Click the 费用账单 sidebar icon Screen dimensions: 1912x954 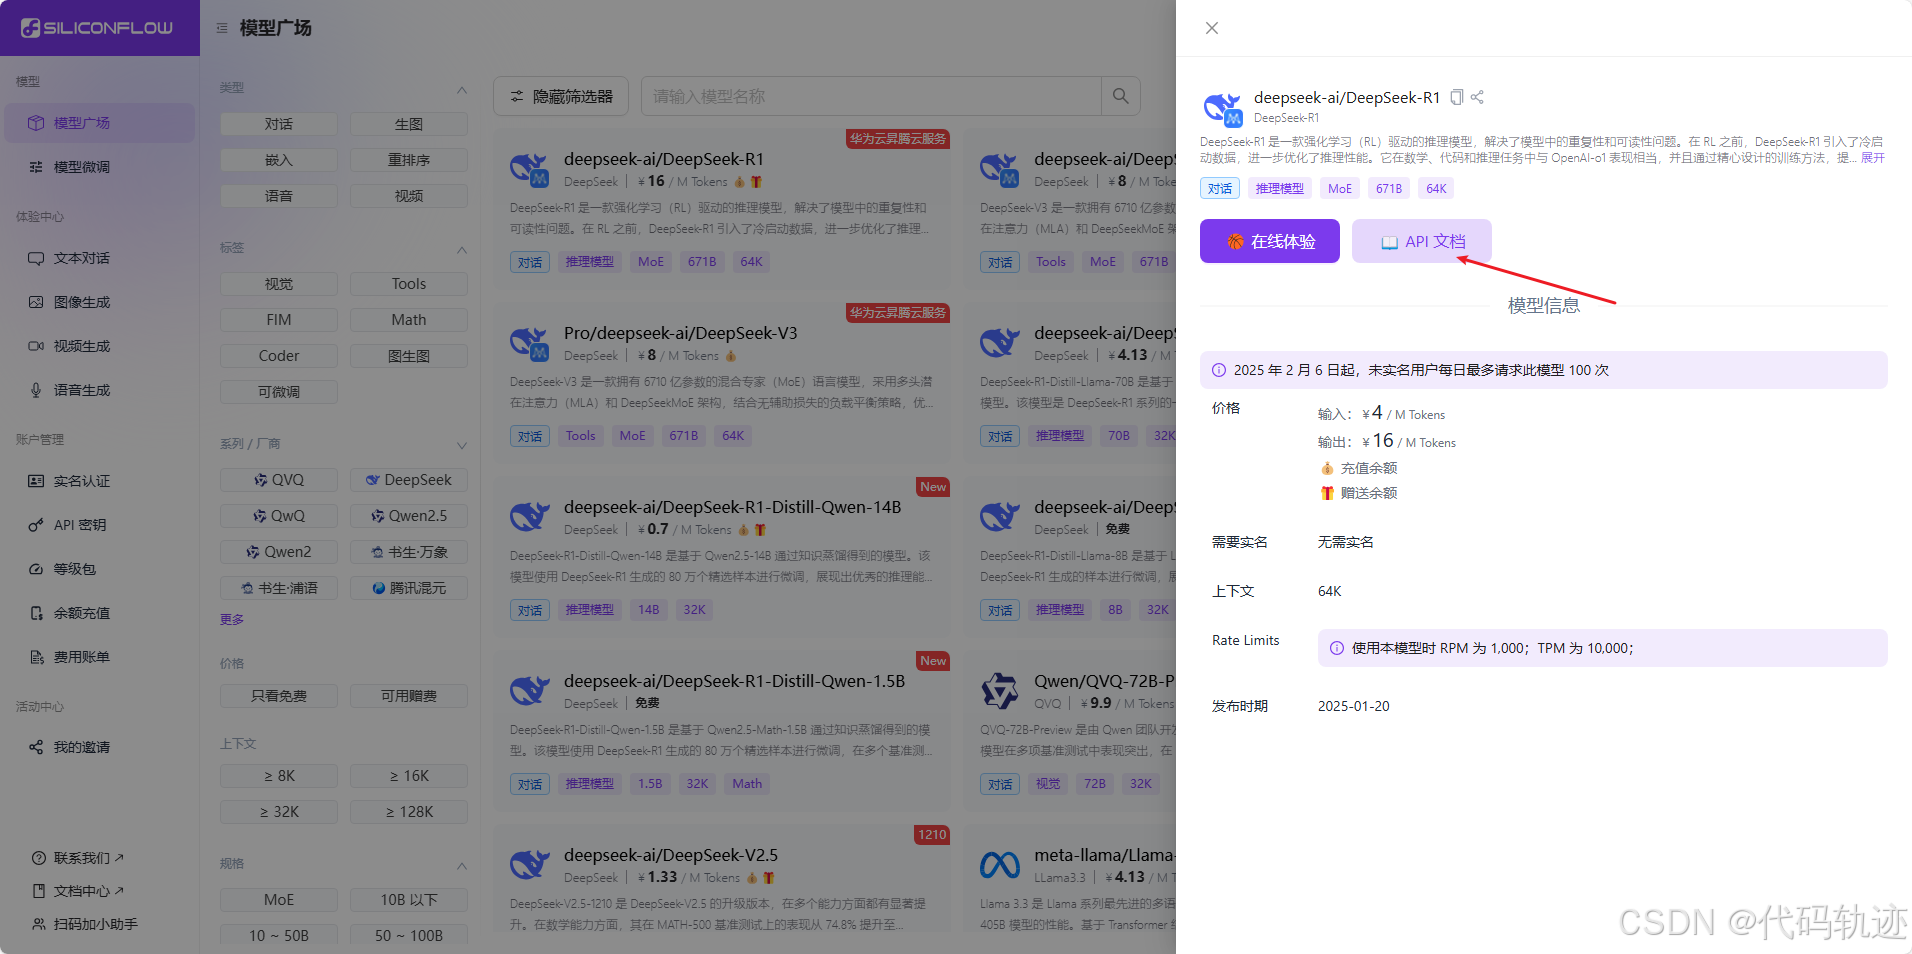[36, 657]
